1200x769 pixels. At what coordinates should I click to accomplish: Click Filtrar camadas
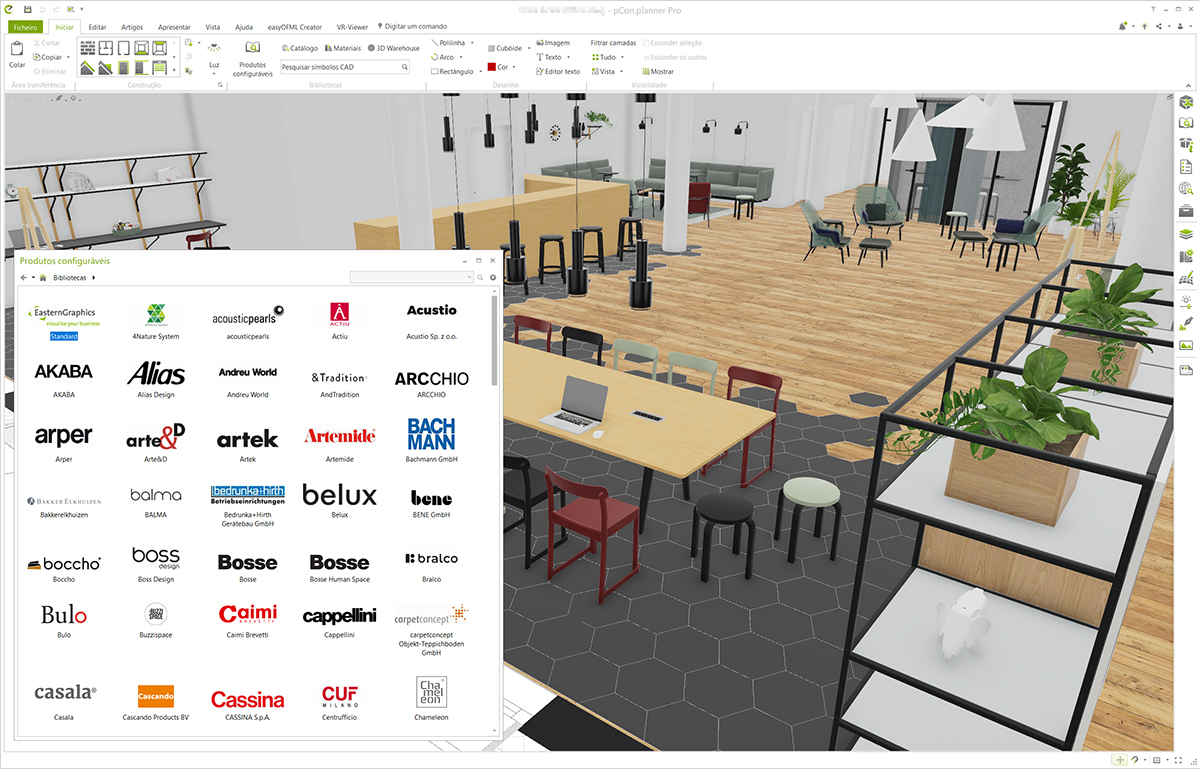coord(613,43)
